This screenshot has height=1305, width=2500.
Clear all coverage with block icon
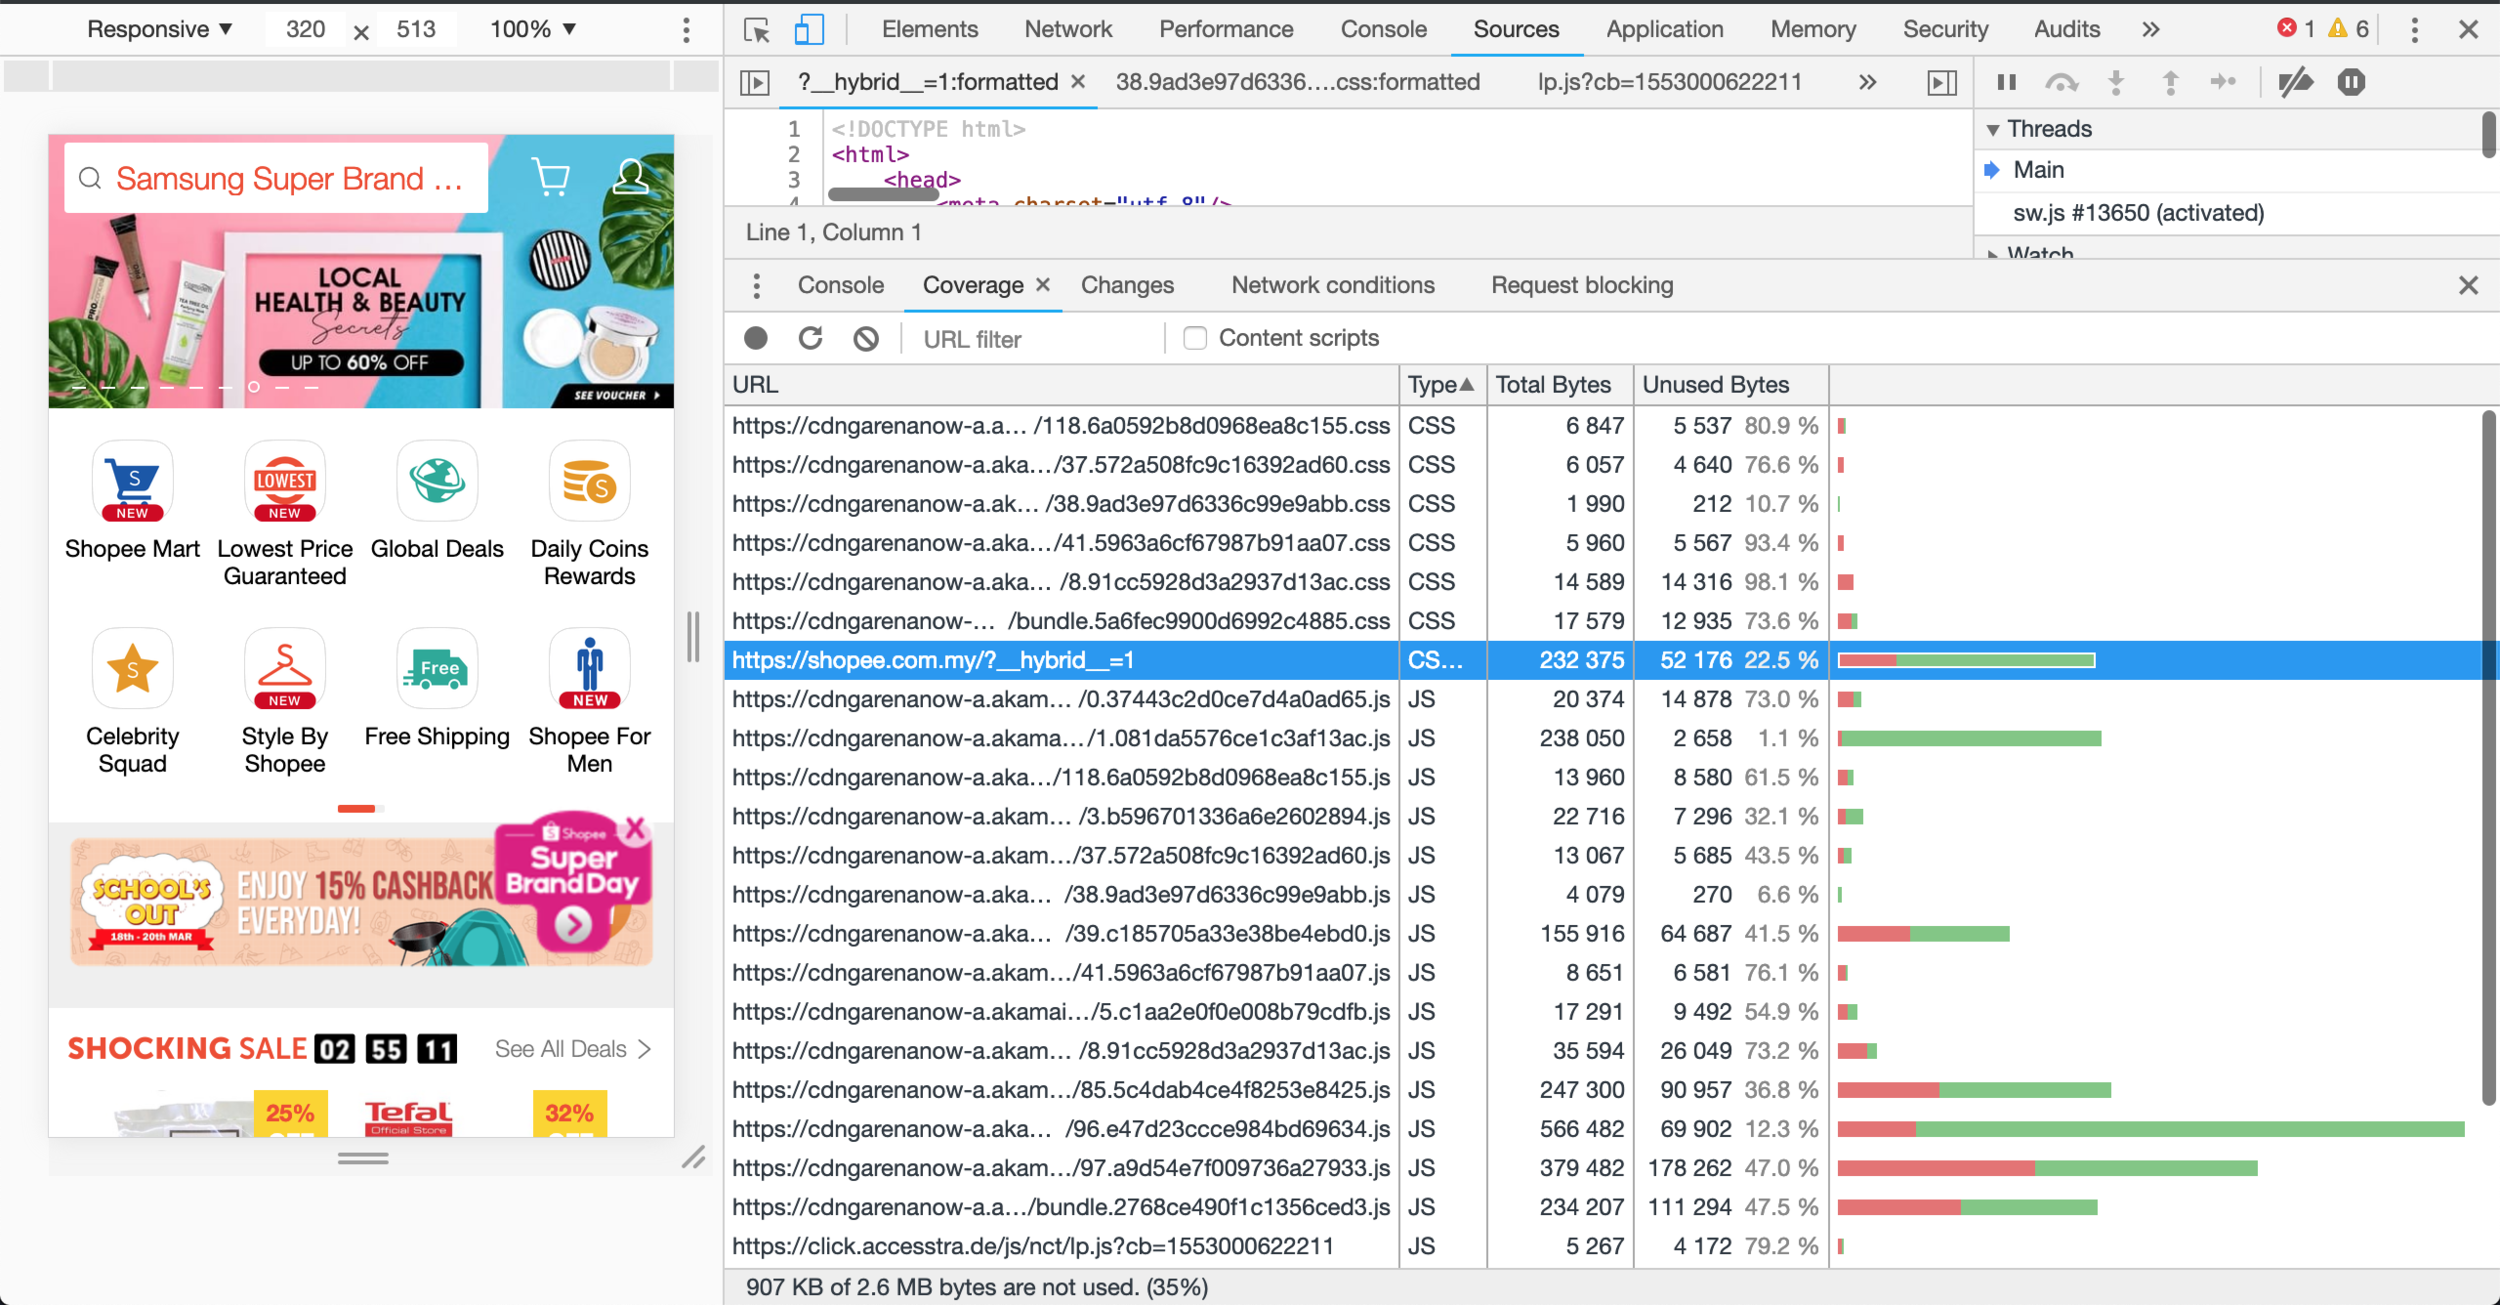coord(866,339)
